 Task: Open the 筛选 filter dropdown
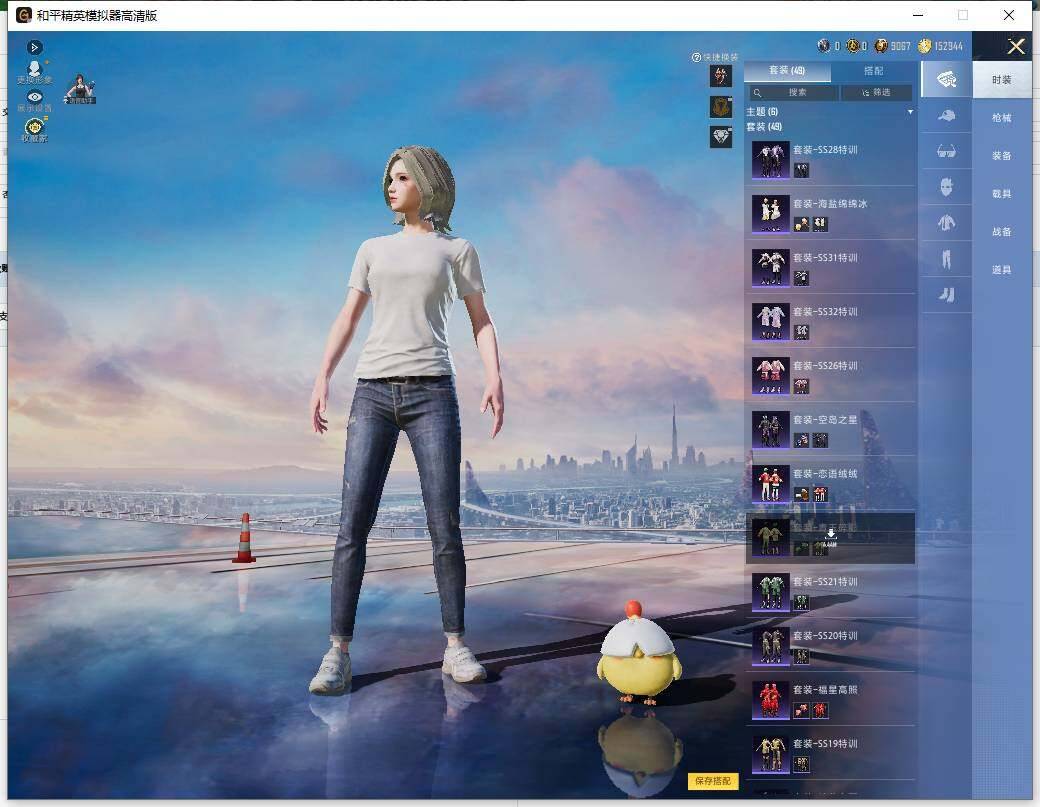(x=876, y=93)
